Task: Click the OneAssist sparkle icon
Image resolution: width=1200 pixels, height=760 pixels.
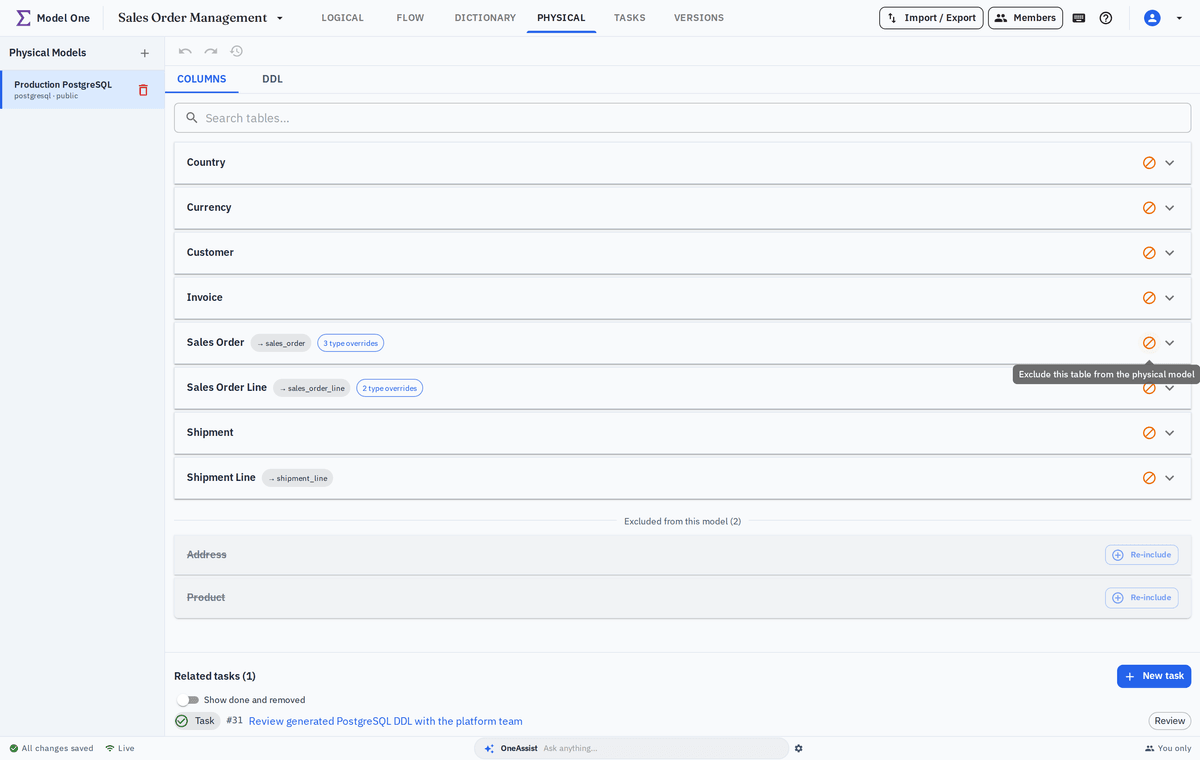Action: [x=489, y=748]
